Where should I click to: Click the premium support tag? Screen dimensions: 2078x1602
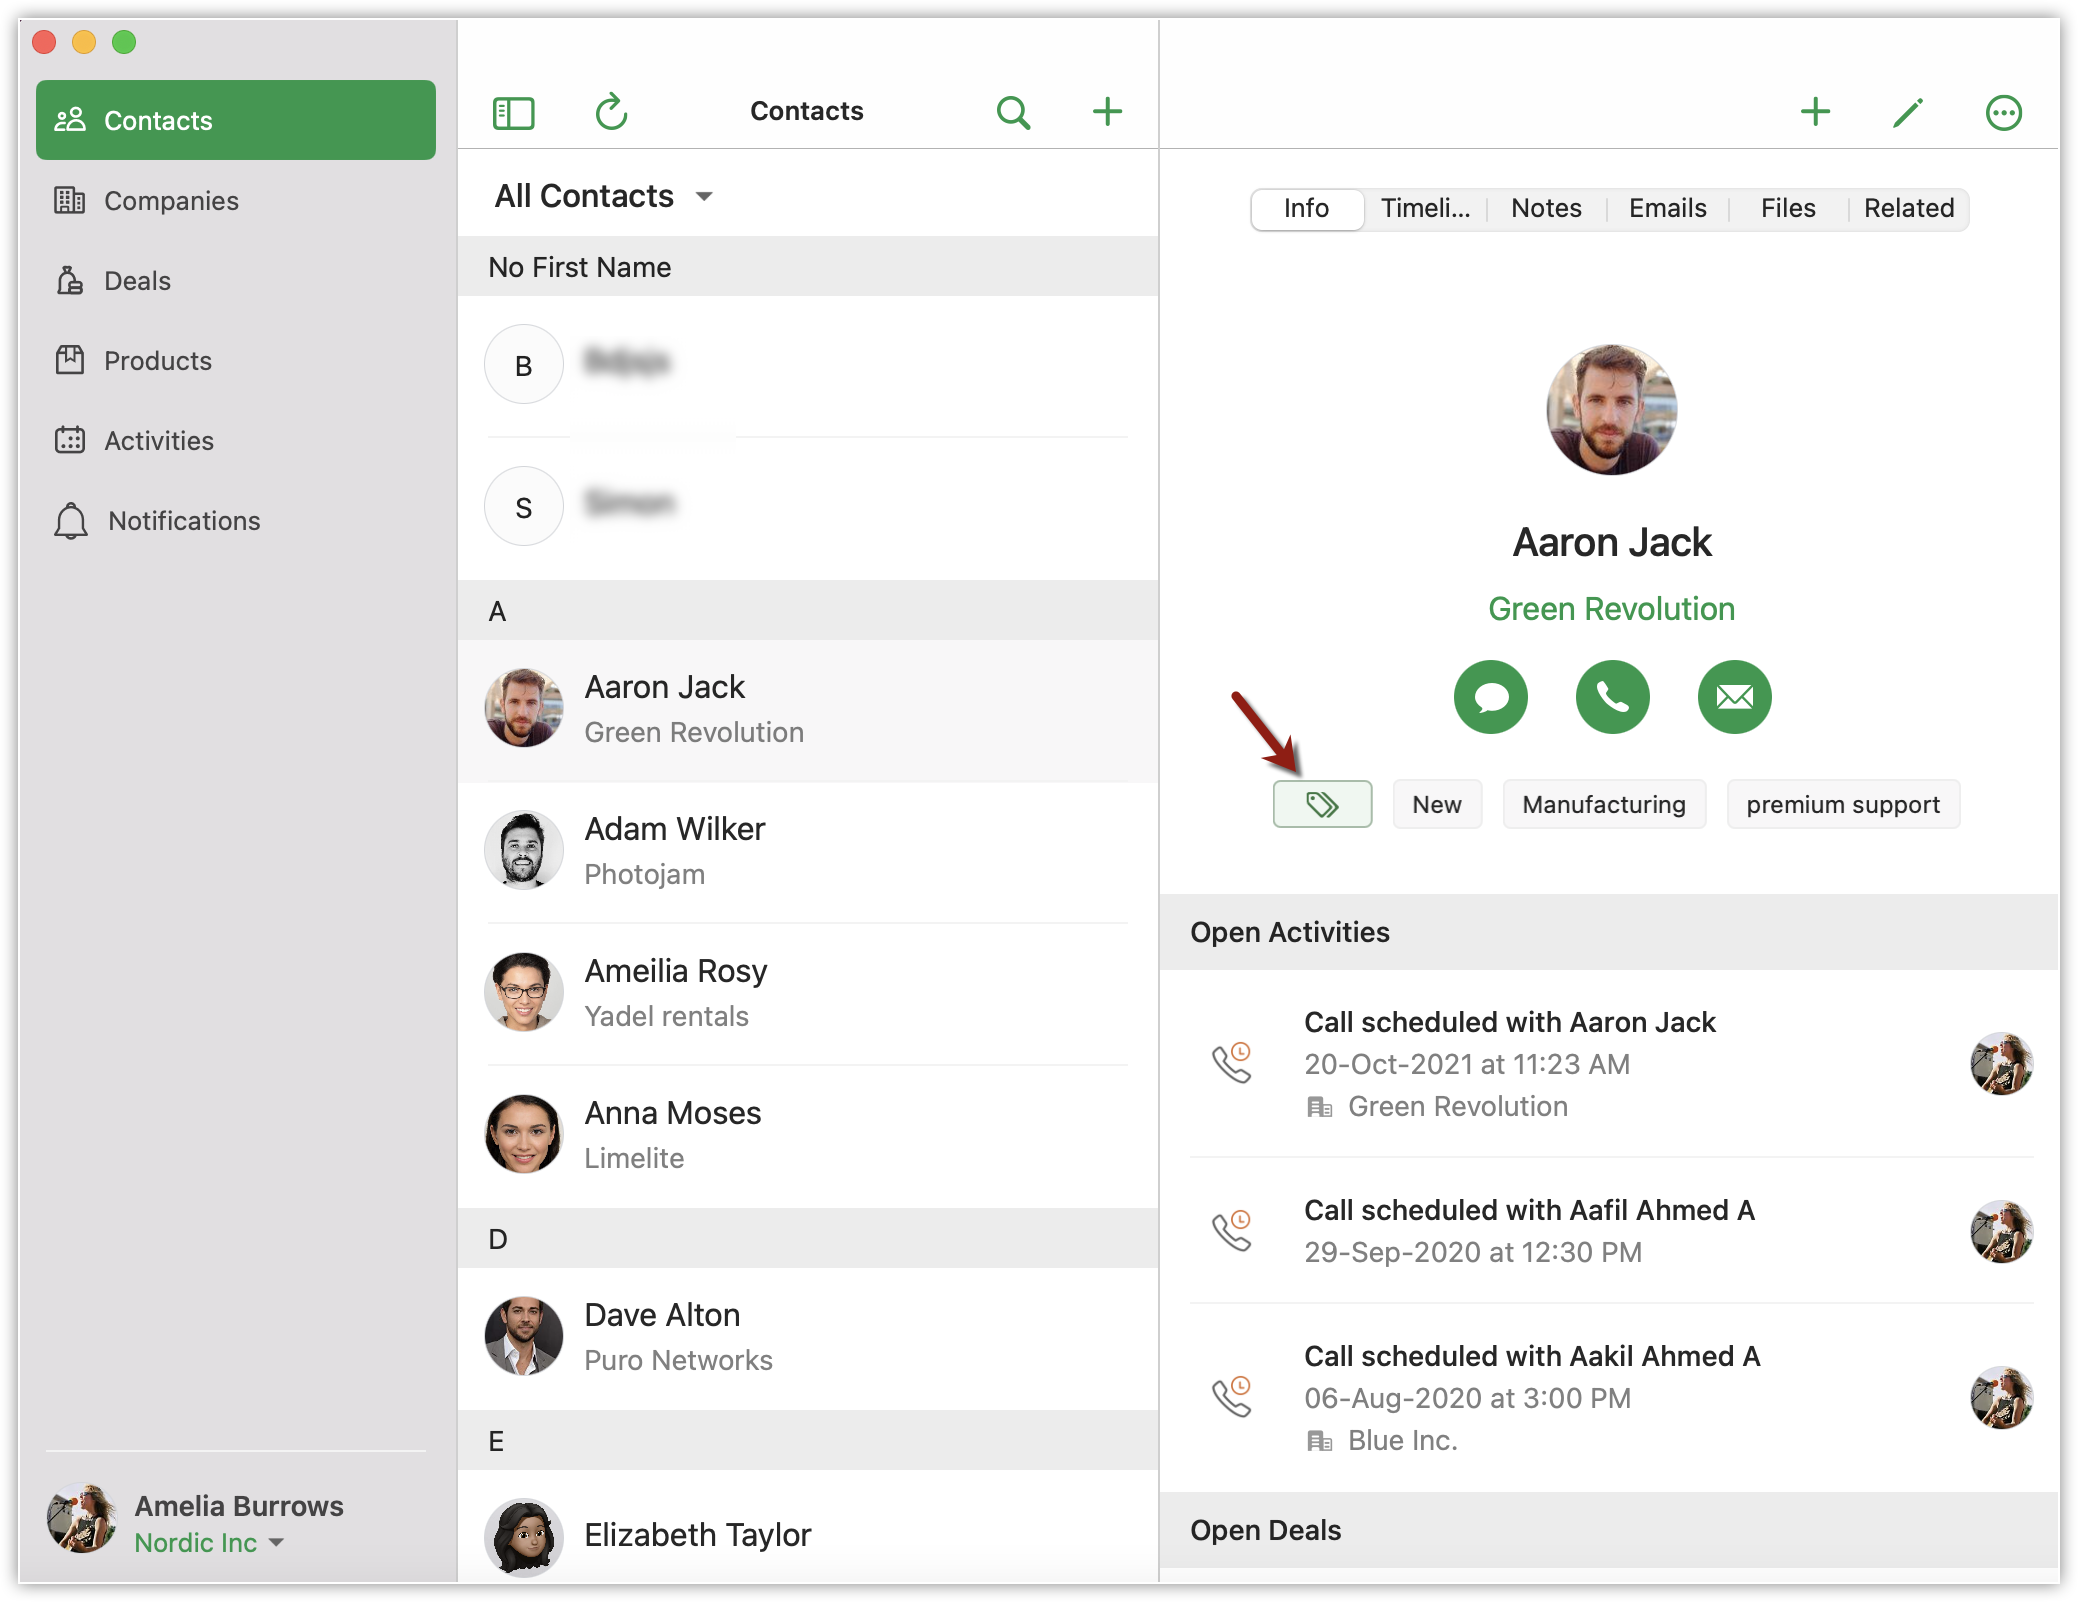[1842, 804]
